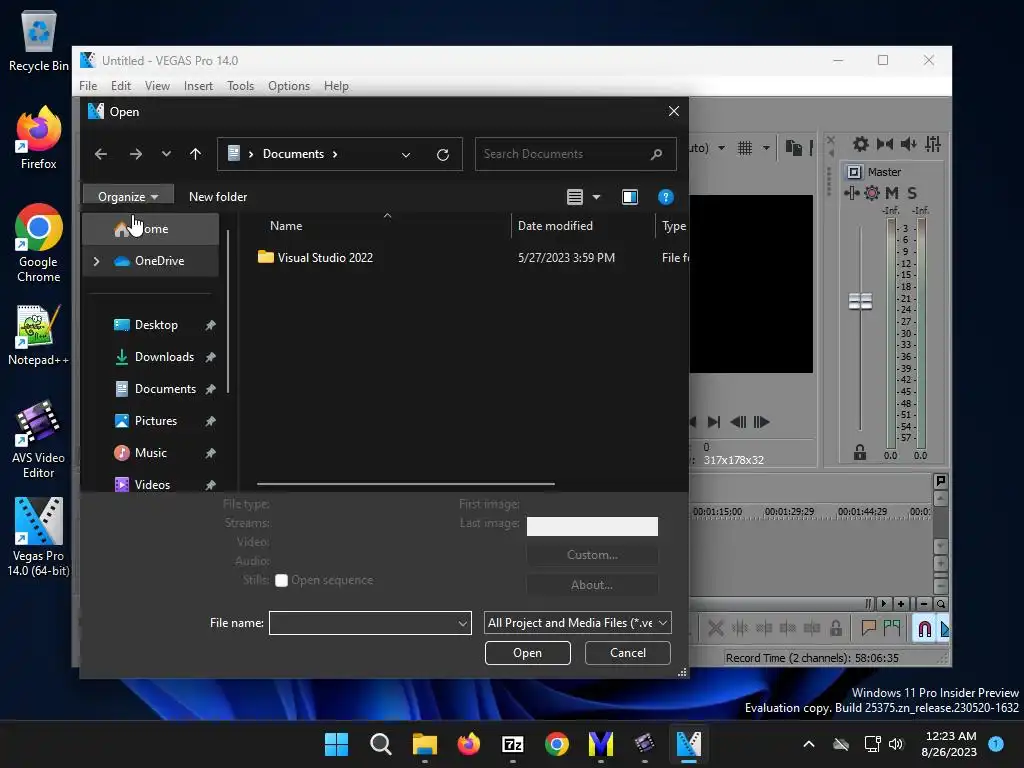1024x768 pixels.
Task: Click the Master automation settings icon
Action: pyautogui.click(x=852, y=193)
